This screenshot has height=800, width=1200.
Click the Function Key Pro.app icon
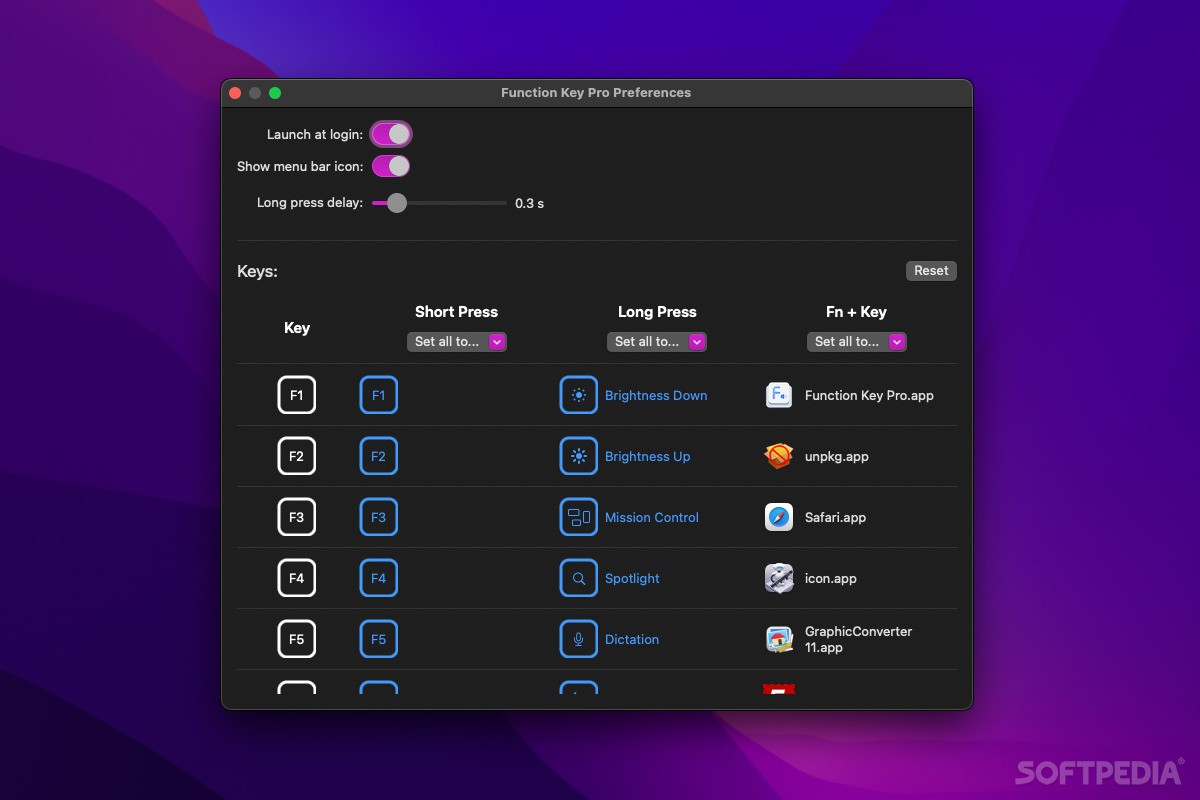point(778,395)
